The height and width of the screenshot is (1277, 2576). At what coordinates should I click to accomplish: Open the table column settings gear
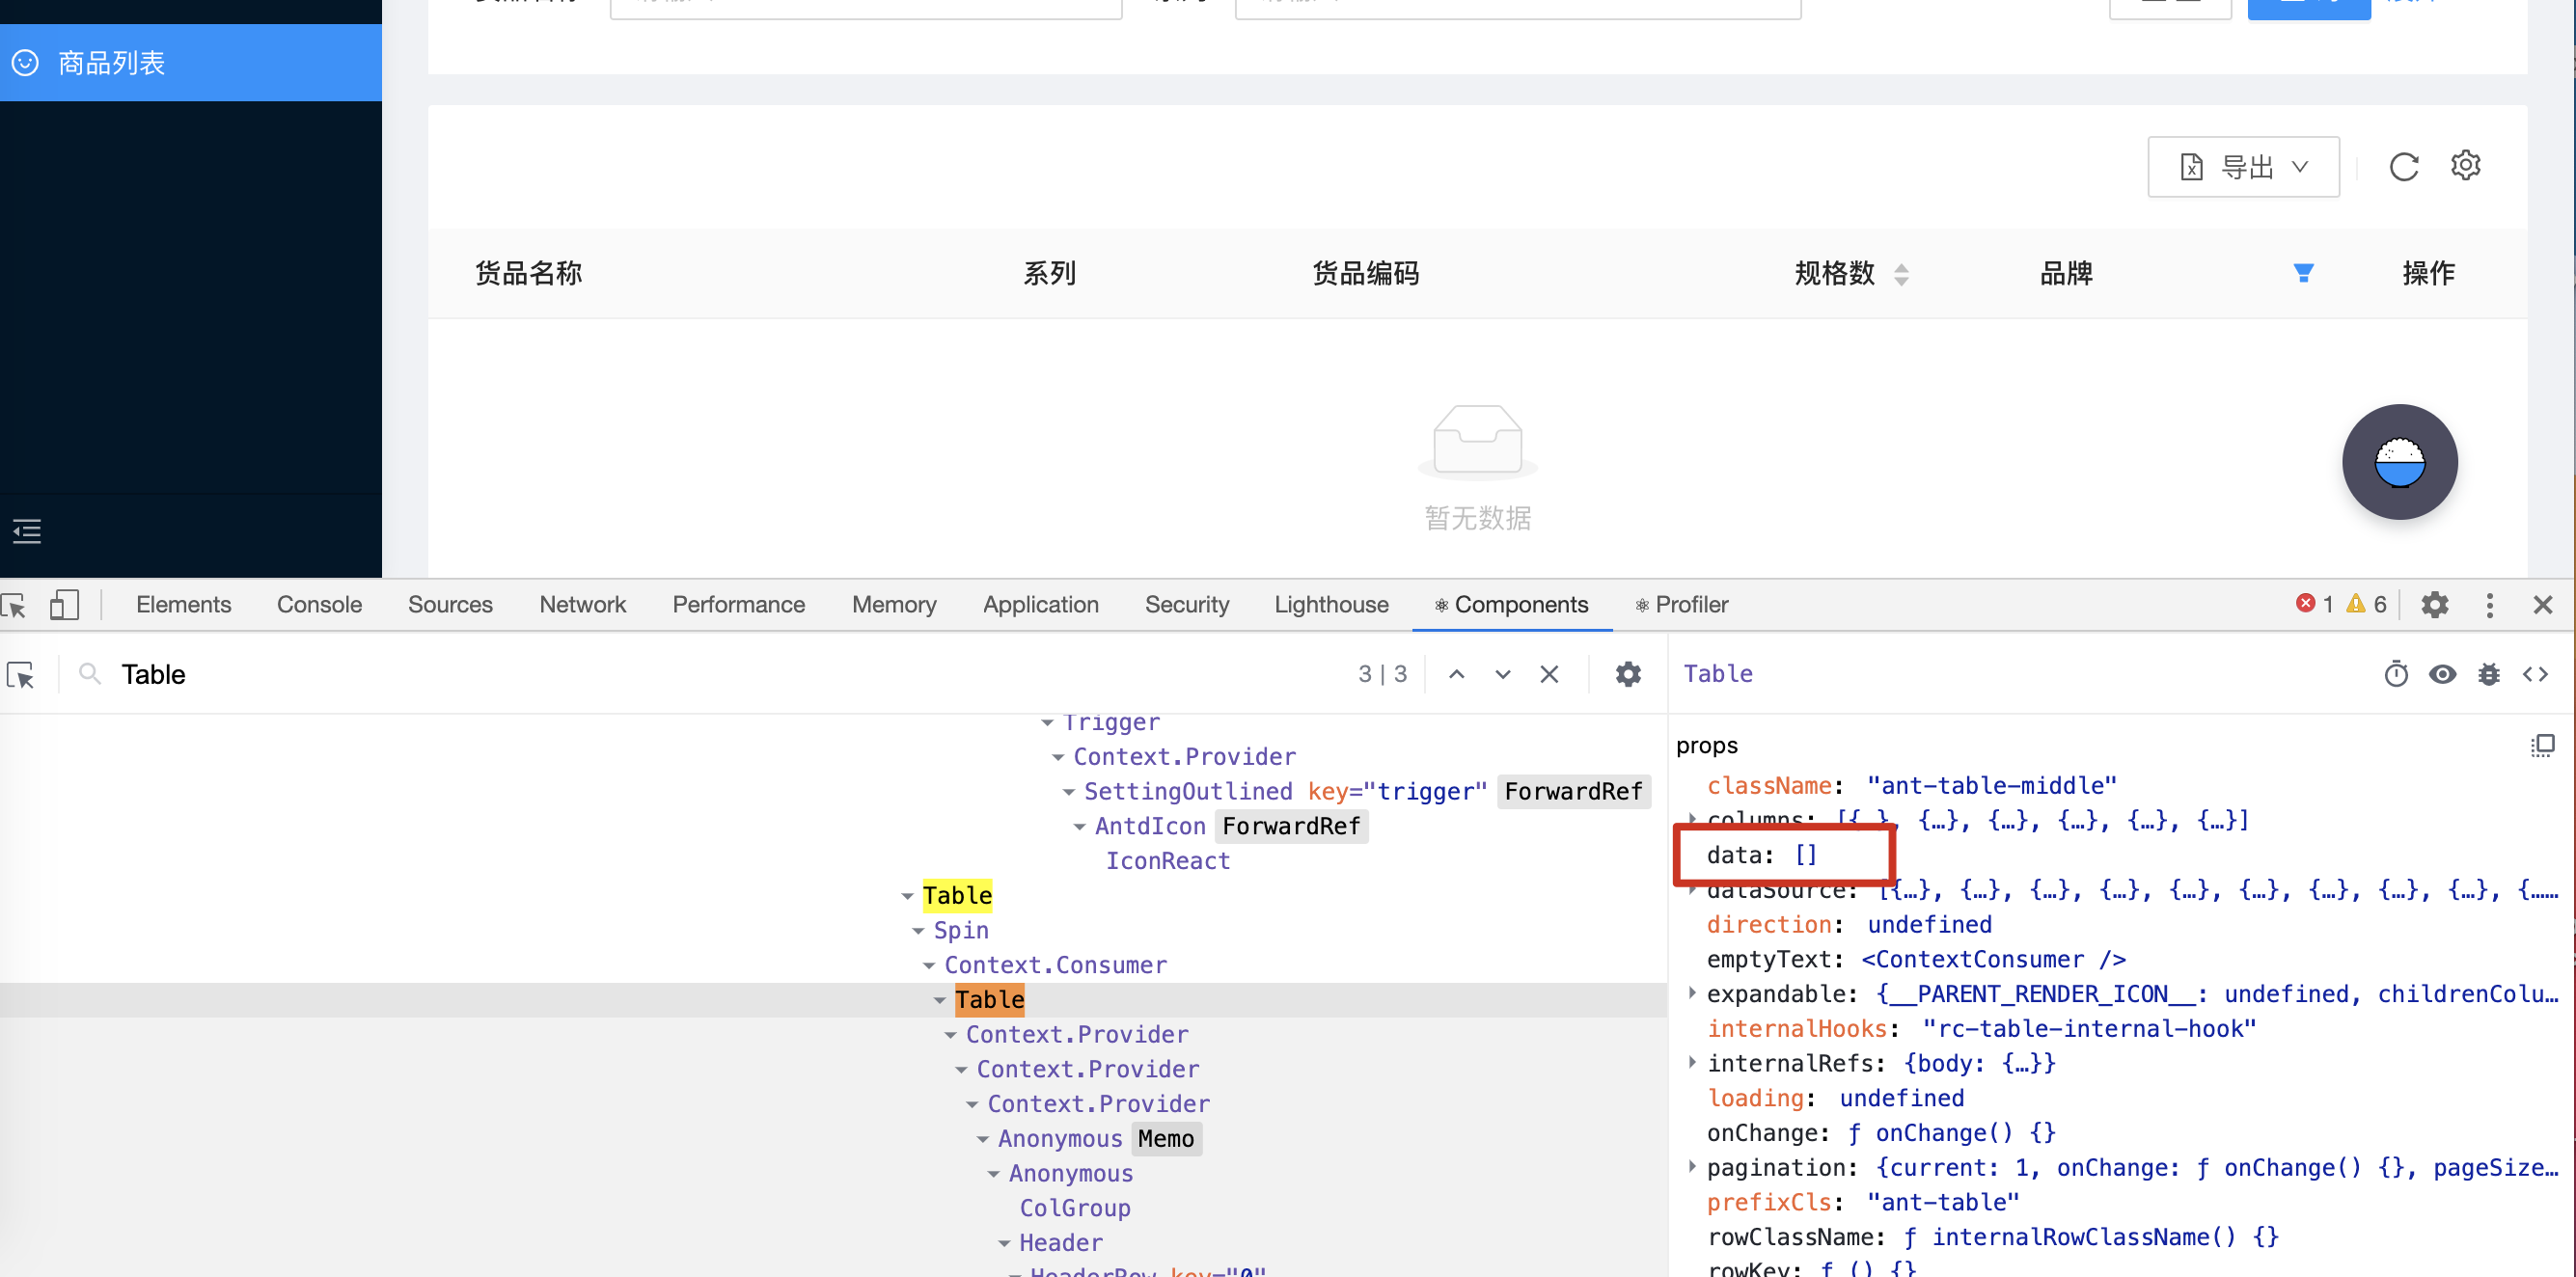point(2465,165)
